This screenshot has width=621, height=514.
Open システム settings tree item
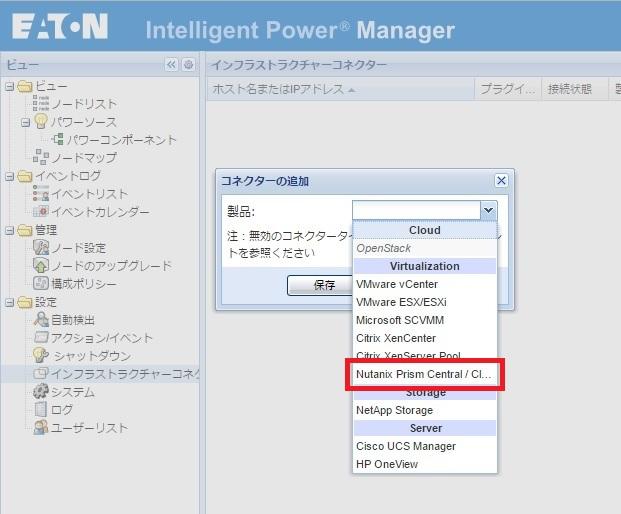click(x=73, y=392)
